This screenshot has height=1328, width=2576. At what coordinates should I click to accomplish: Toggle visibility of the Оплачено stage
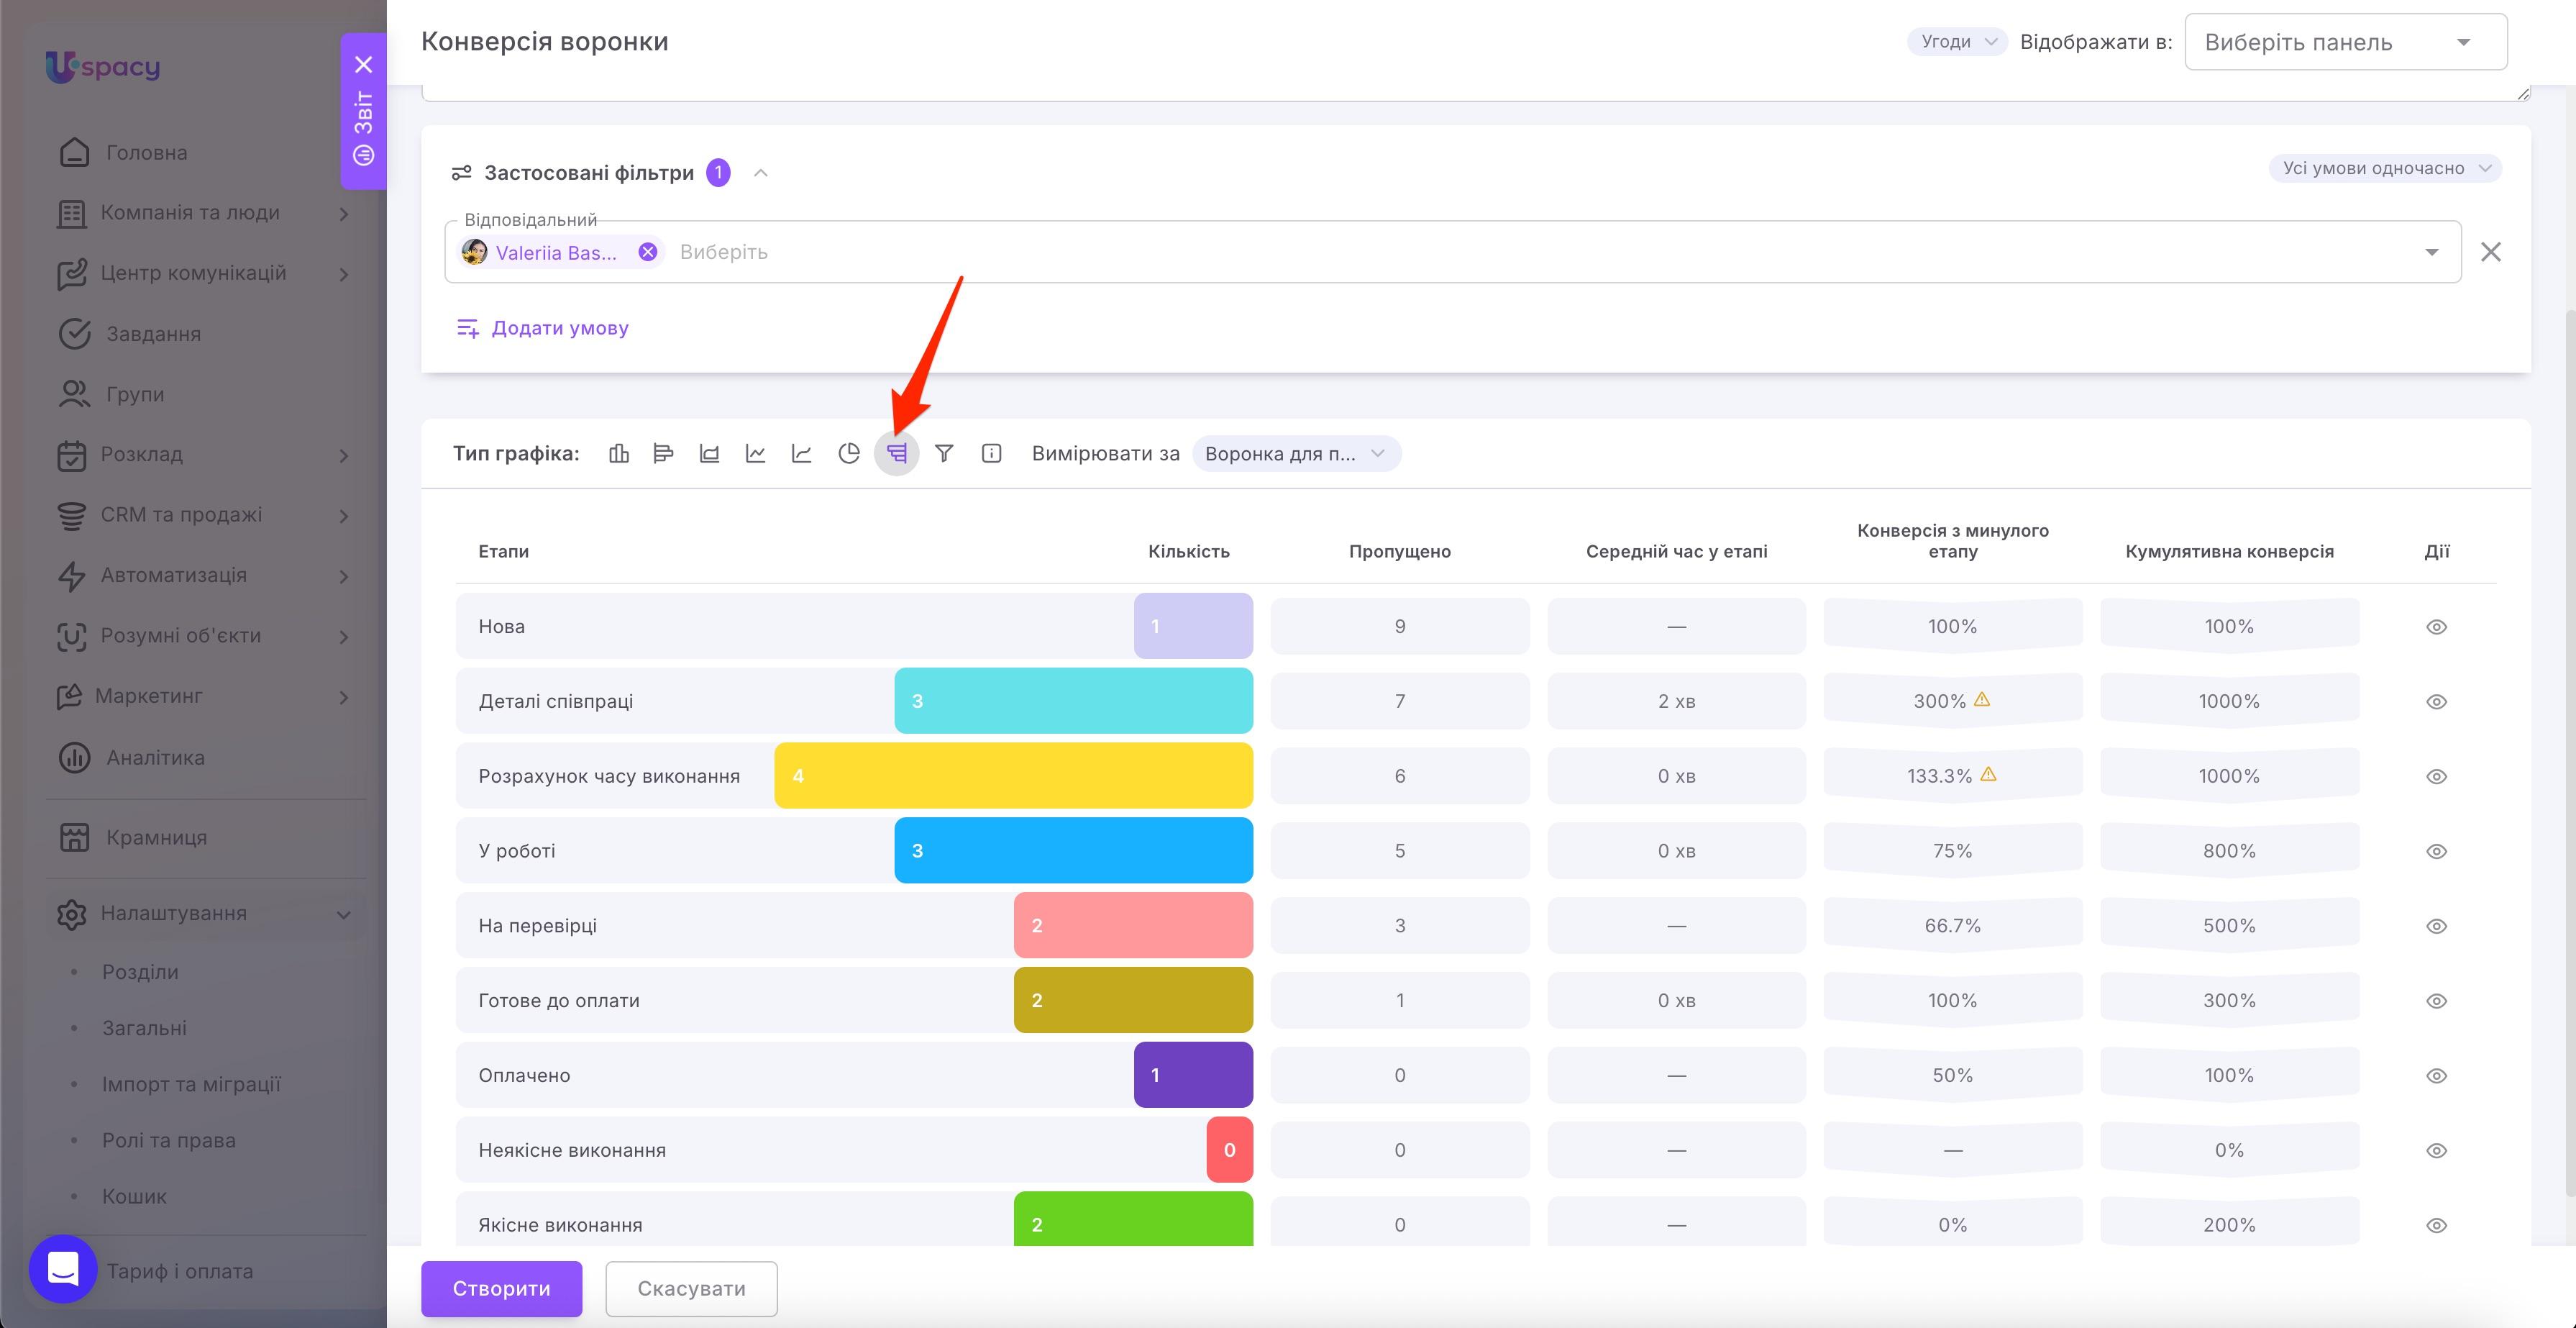tap(2437, 1076)
